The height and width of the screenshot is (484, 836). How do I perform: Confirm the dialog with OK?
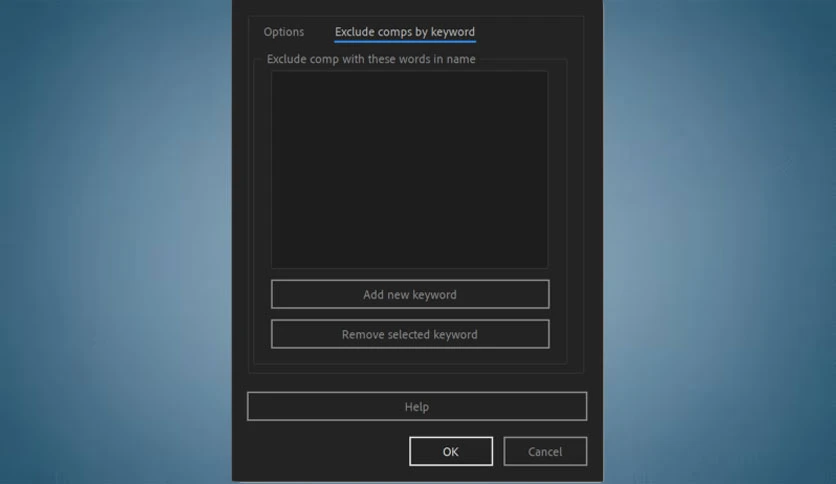[x=451, y=451]
